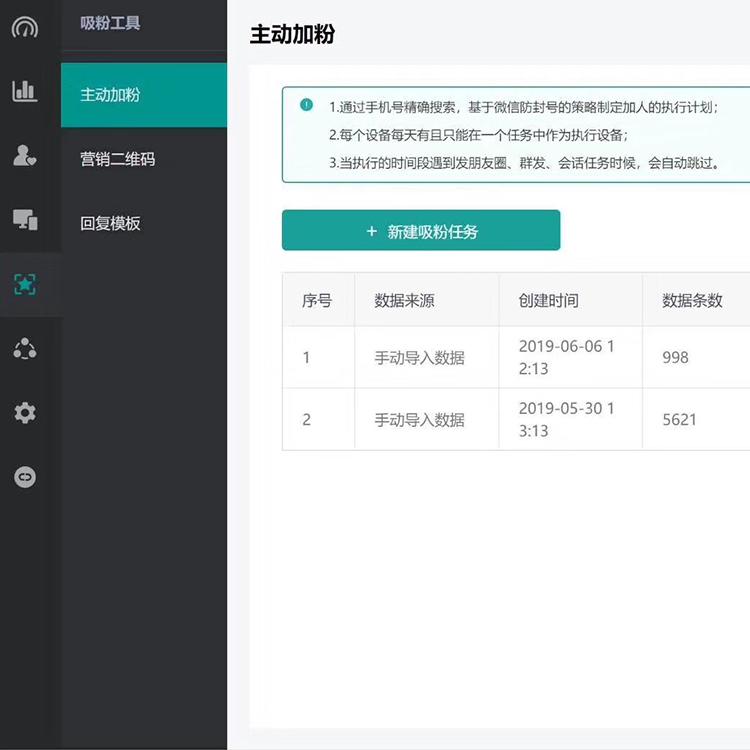This screenshot has height=750, width=750.
Task: Open the devices monitor icon
Action: [25, 220]
